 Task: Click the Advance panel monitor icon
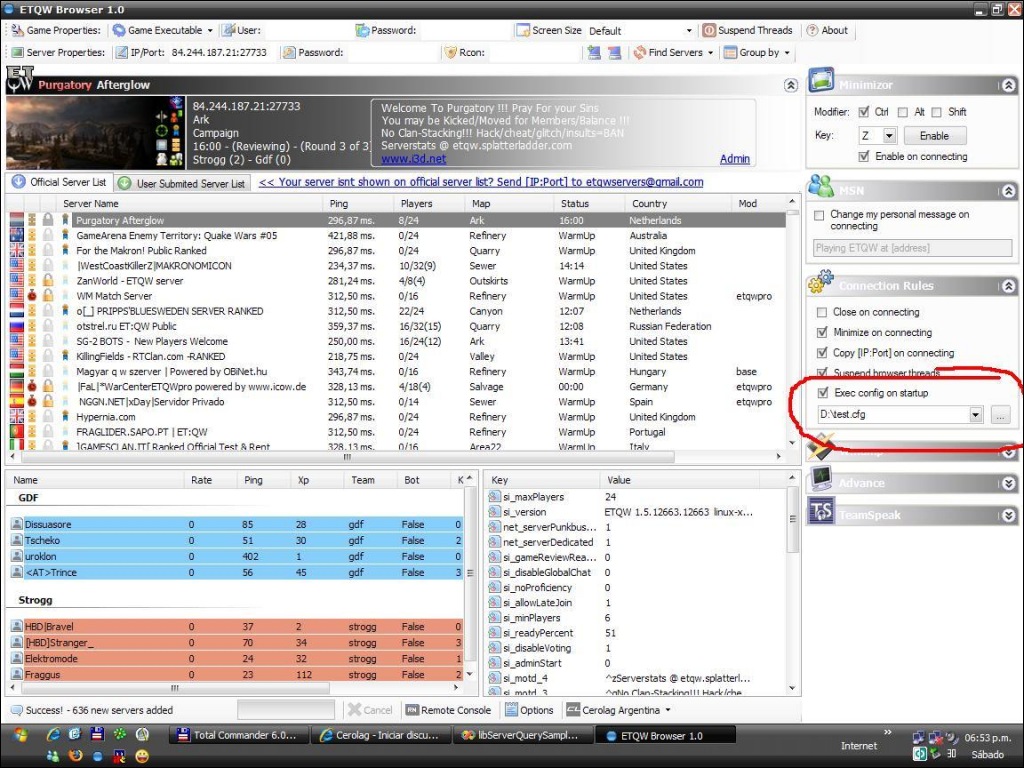(x=821, y=479)
